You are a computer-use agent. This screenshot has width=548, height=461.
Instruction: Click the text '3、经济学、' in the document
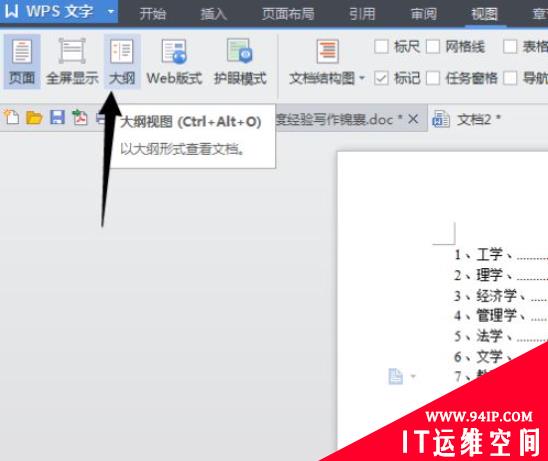point(490,296)
